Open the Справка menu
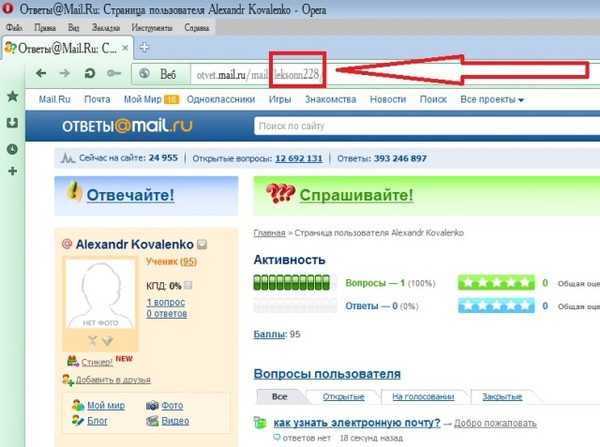Viewport: 600px width, 447px height. click(x=197, y=28)
